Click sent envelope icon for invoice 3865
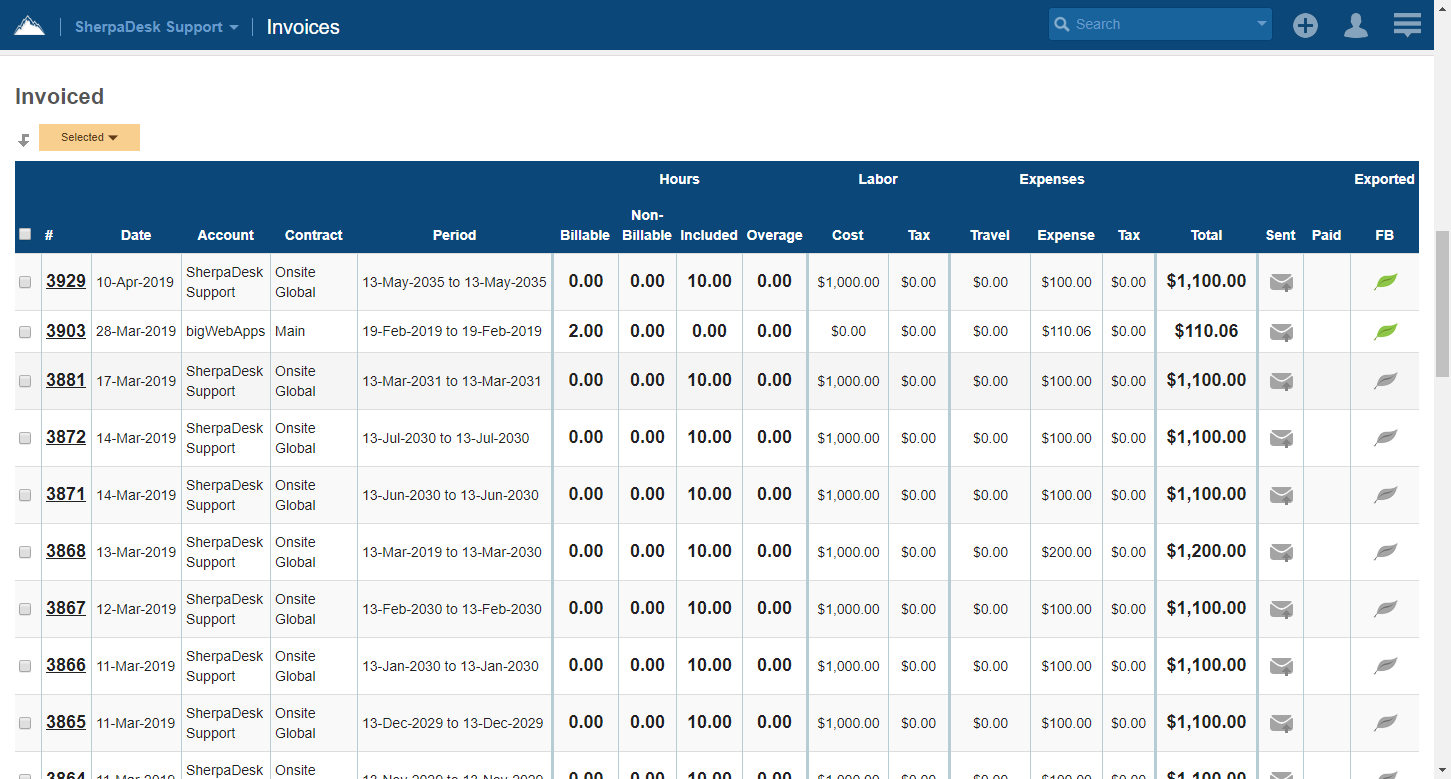The height and width of the screenshot is (779, 1451). [1281, 723]
